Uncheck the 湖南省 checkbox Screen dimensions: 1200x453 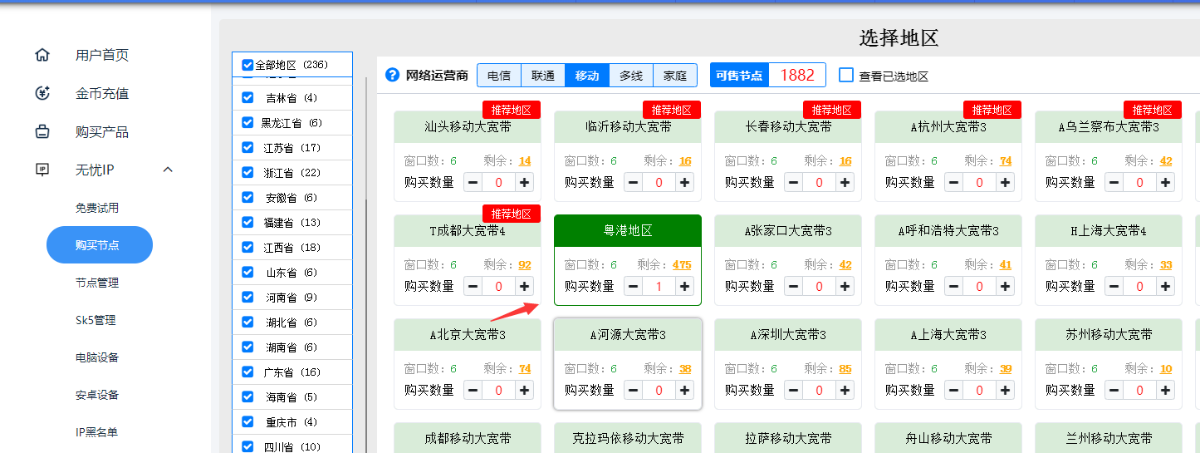[247, 347]
